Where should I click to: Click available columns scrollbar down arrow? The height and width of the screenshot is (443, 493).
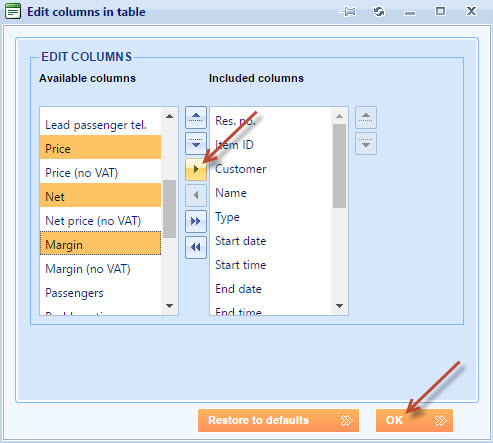[169, 306]
